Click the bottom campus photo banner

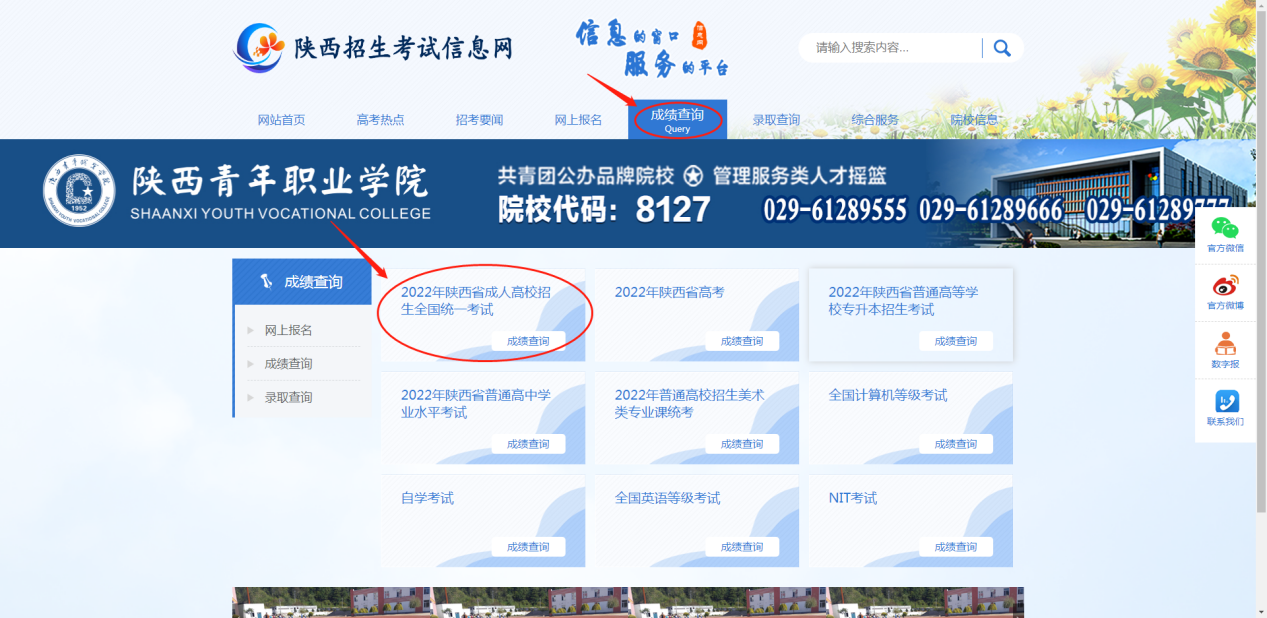628,603
